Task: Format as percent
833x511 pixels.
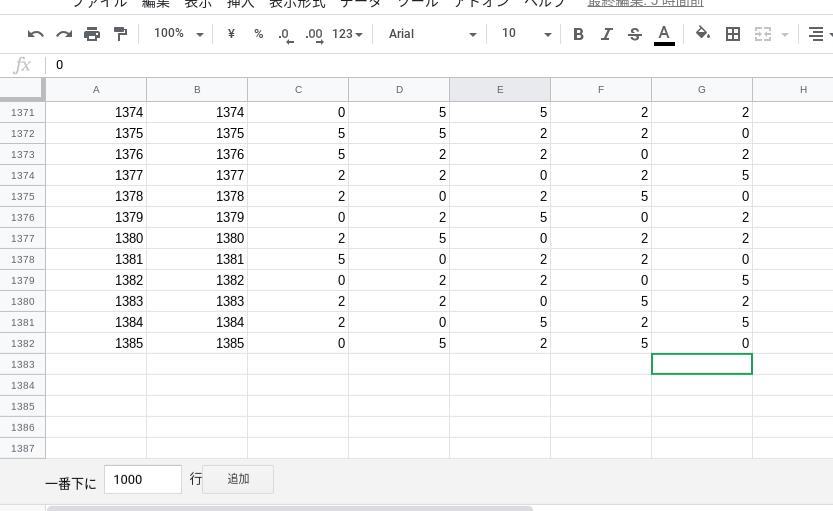Action: click(x=259, y=34)
